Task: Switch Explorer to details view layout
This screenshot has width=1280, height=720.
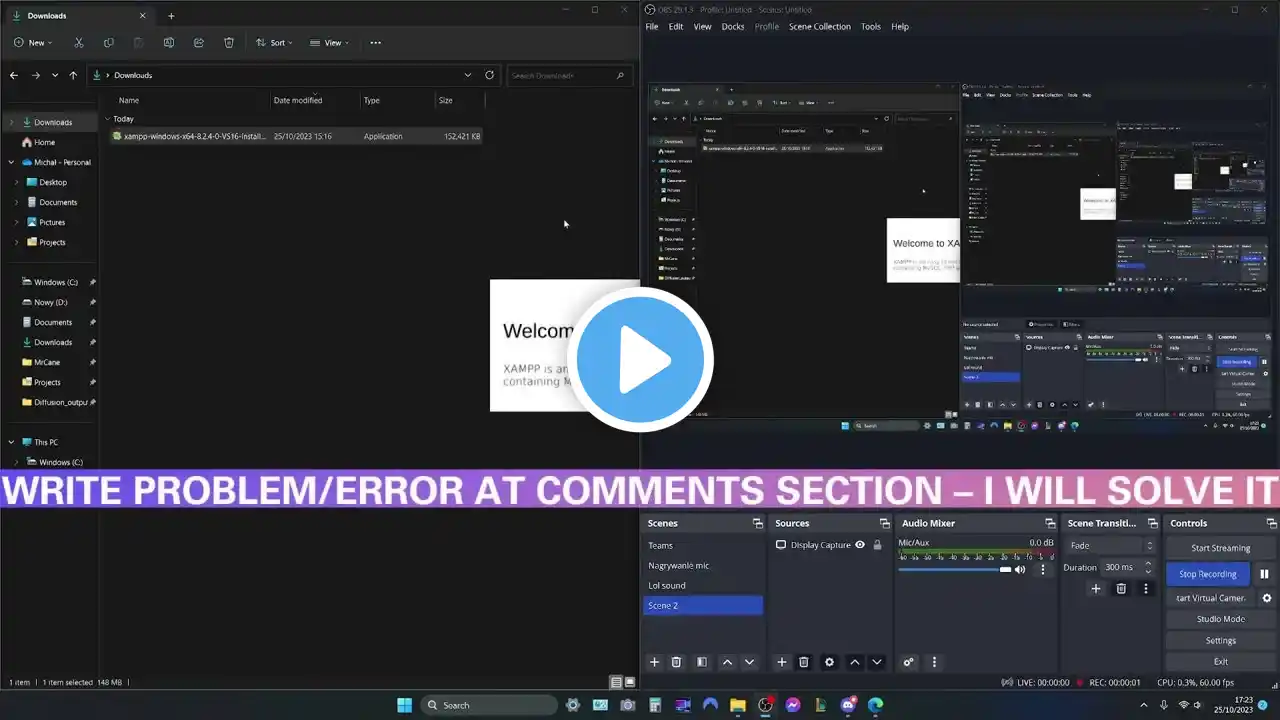Action: click(616, 682)
